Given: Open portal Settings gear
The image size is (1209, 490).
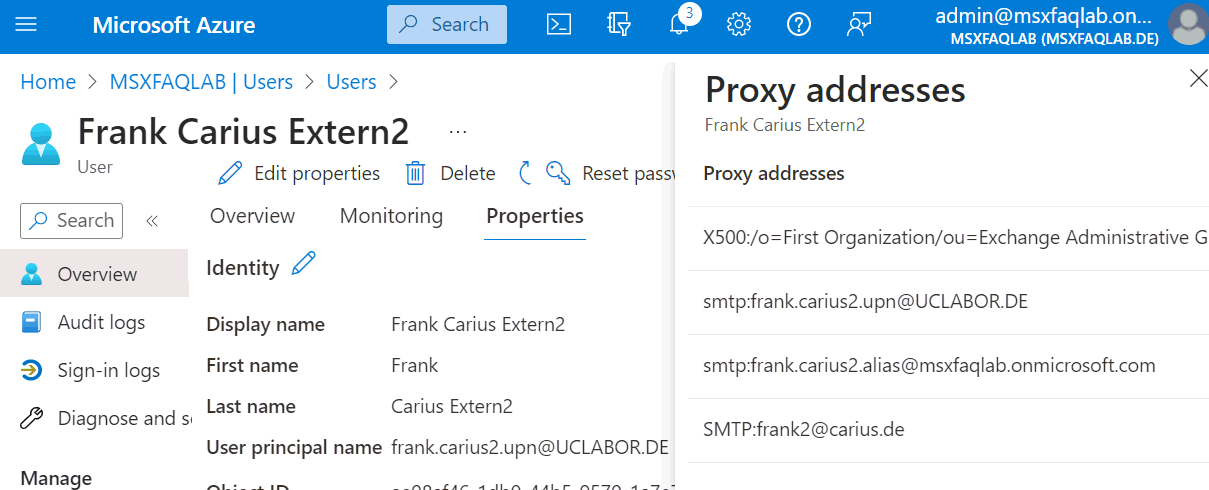Looking at the screenshot, I should point(738,25).
